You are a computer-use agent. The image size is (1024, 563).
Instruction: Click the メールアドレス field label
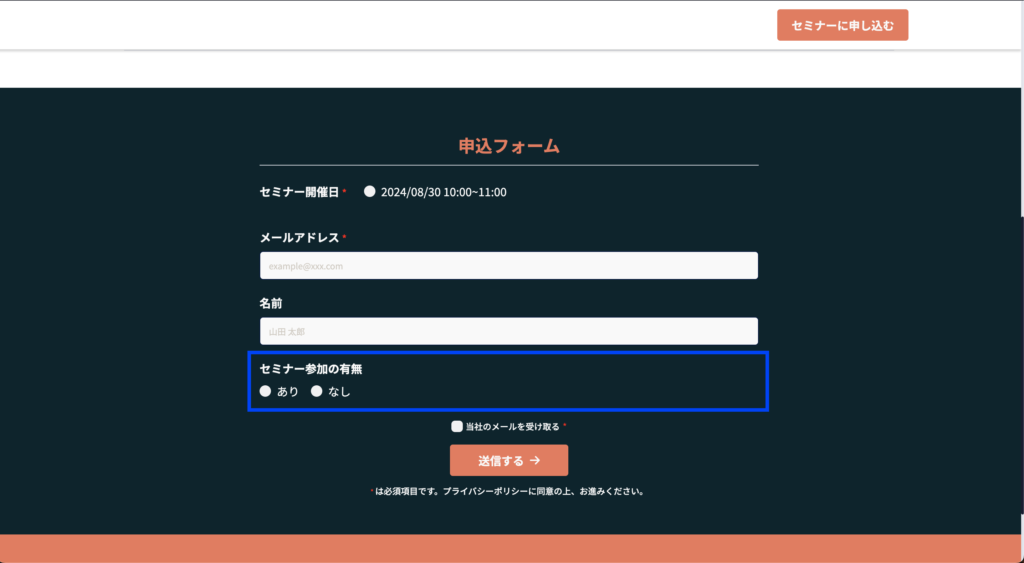tap(299, 238)
